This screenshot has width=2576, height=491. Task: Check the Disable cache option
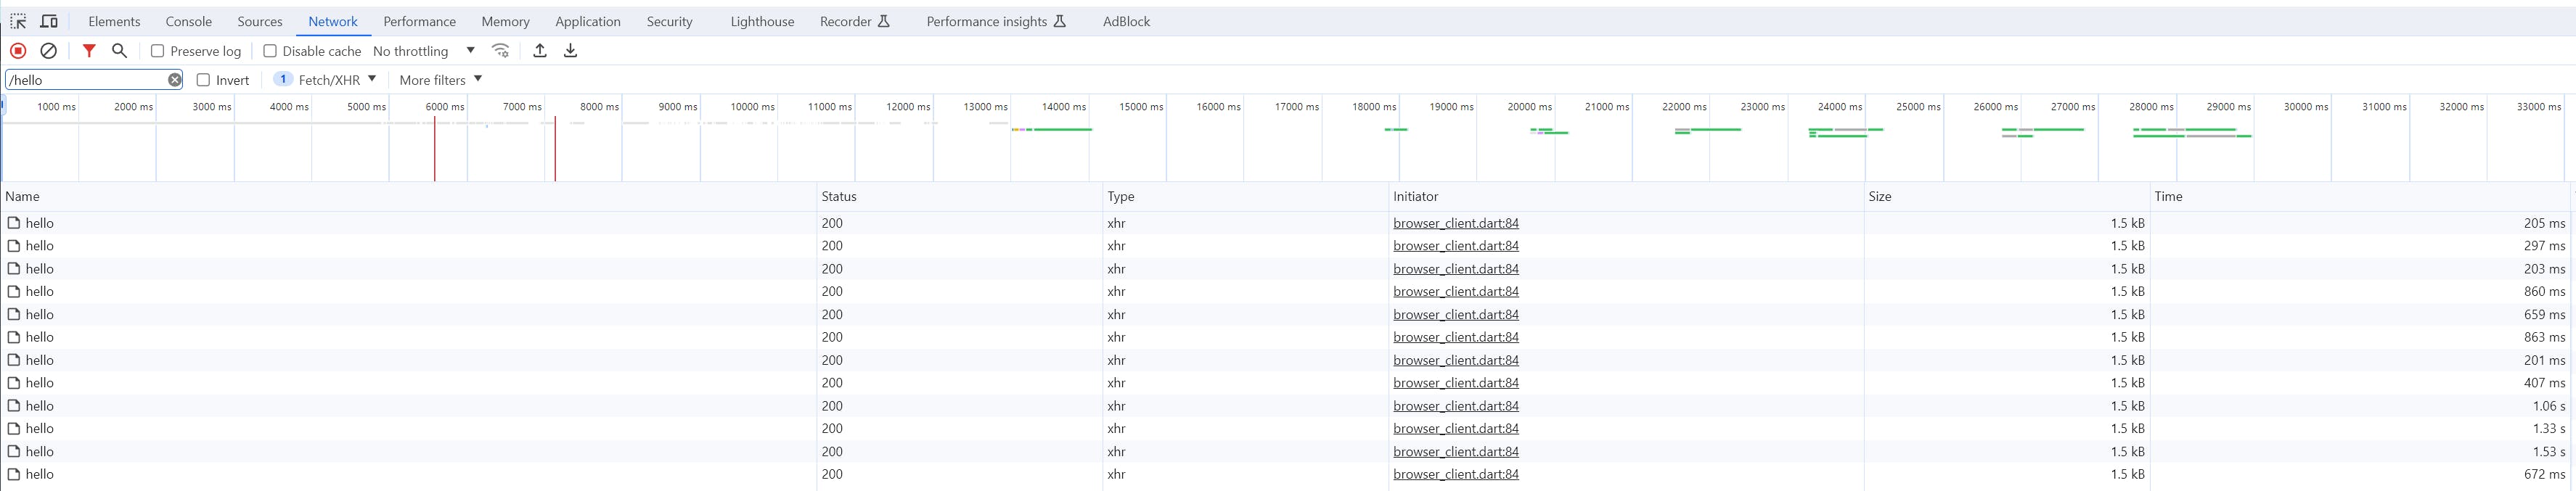[270, 51]
